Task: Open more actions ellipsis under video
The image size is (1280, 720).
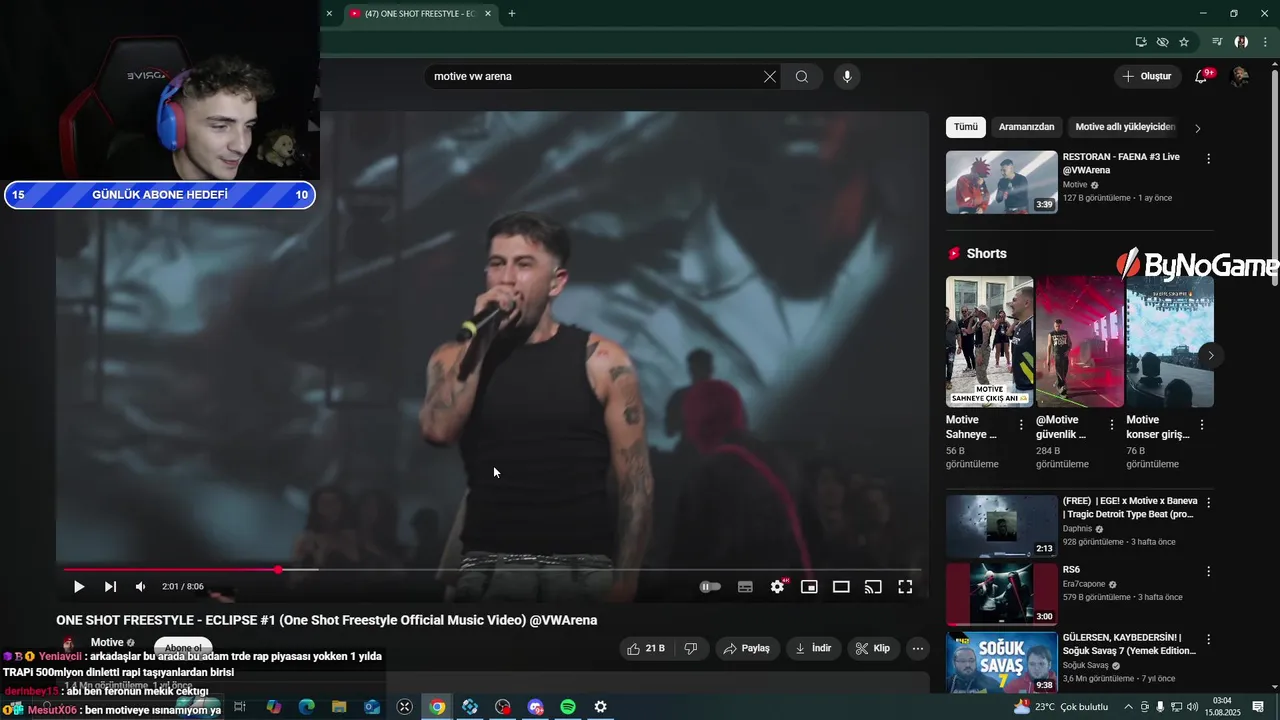Action: click(918, 649)
